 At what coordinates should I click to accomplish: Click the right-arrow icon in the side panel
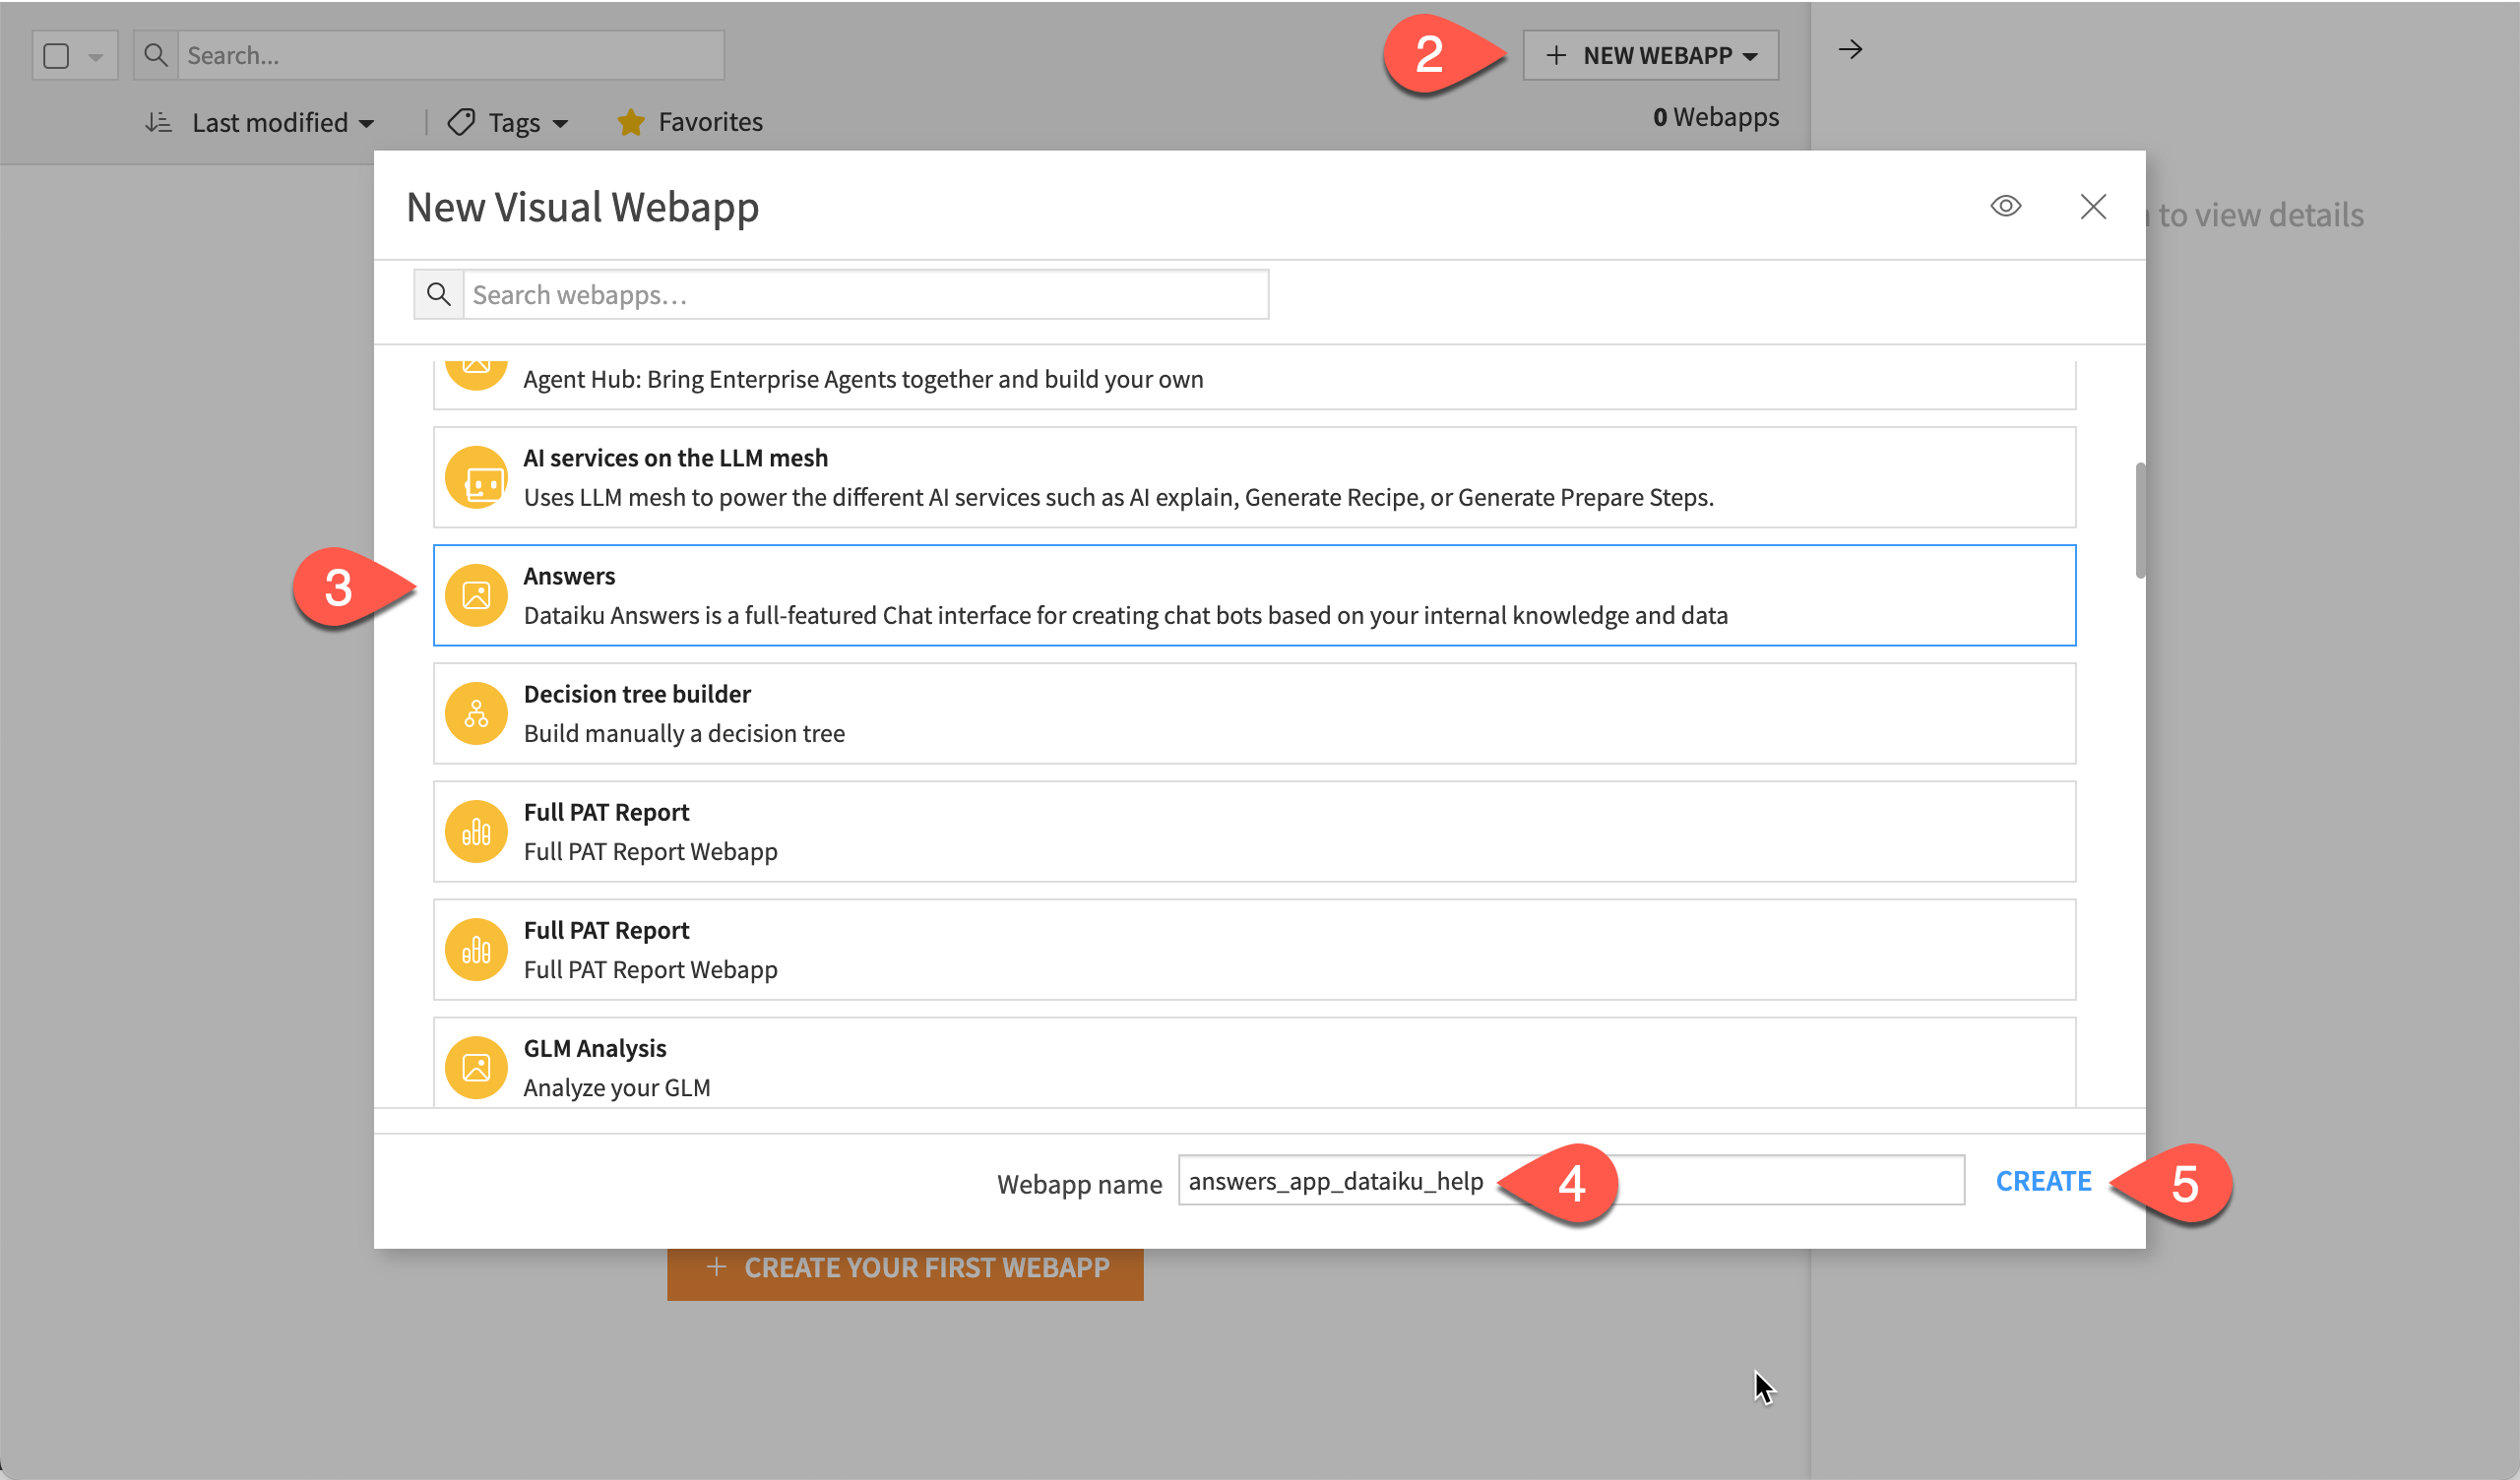point(1851,48)
